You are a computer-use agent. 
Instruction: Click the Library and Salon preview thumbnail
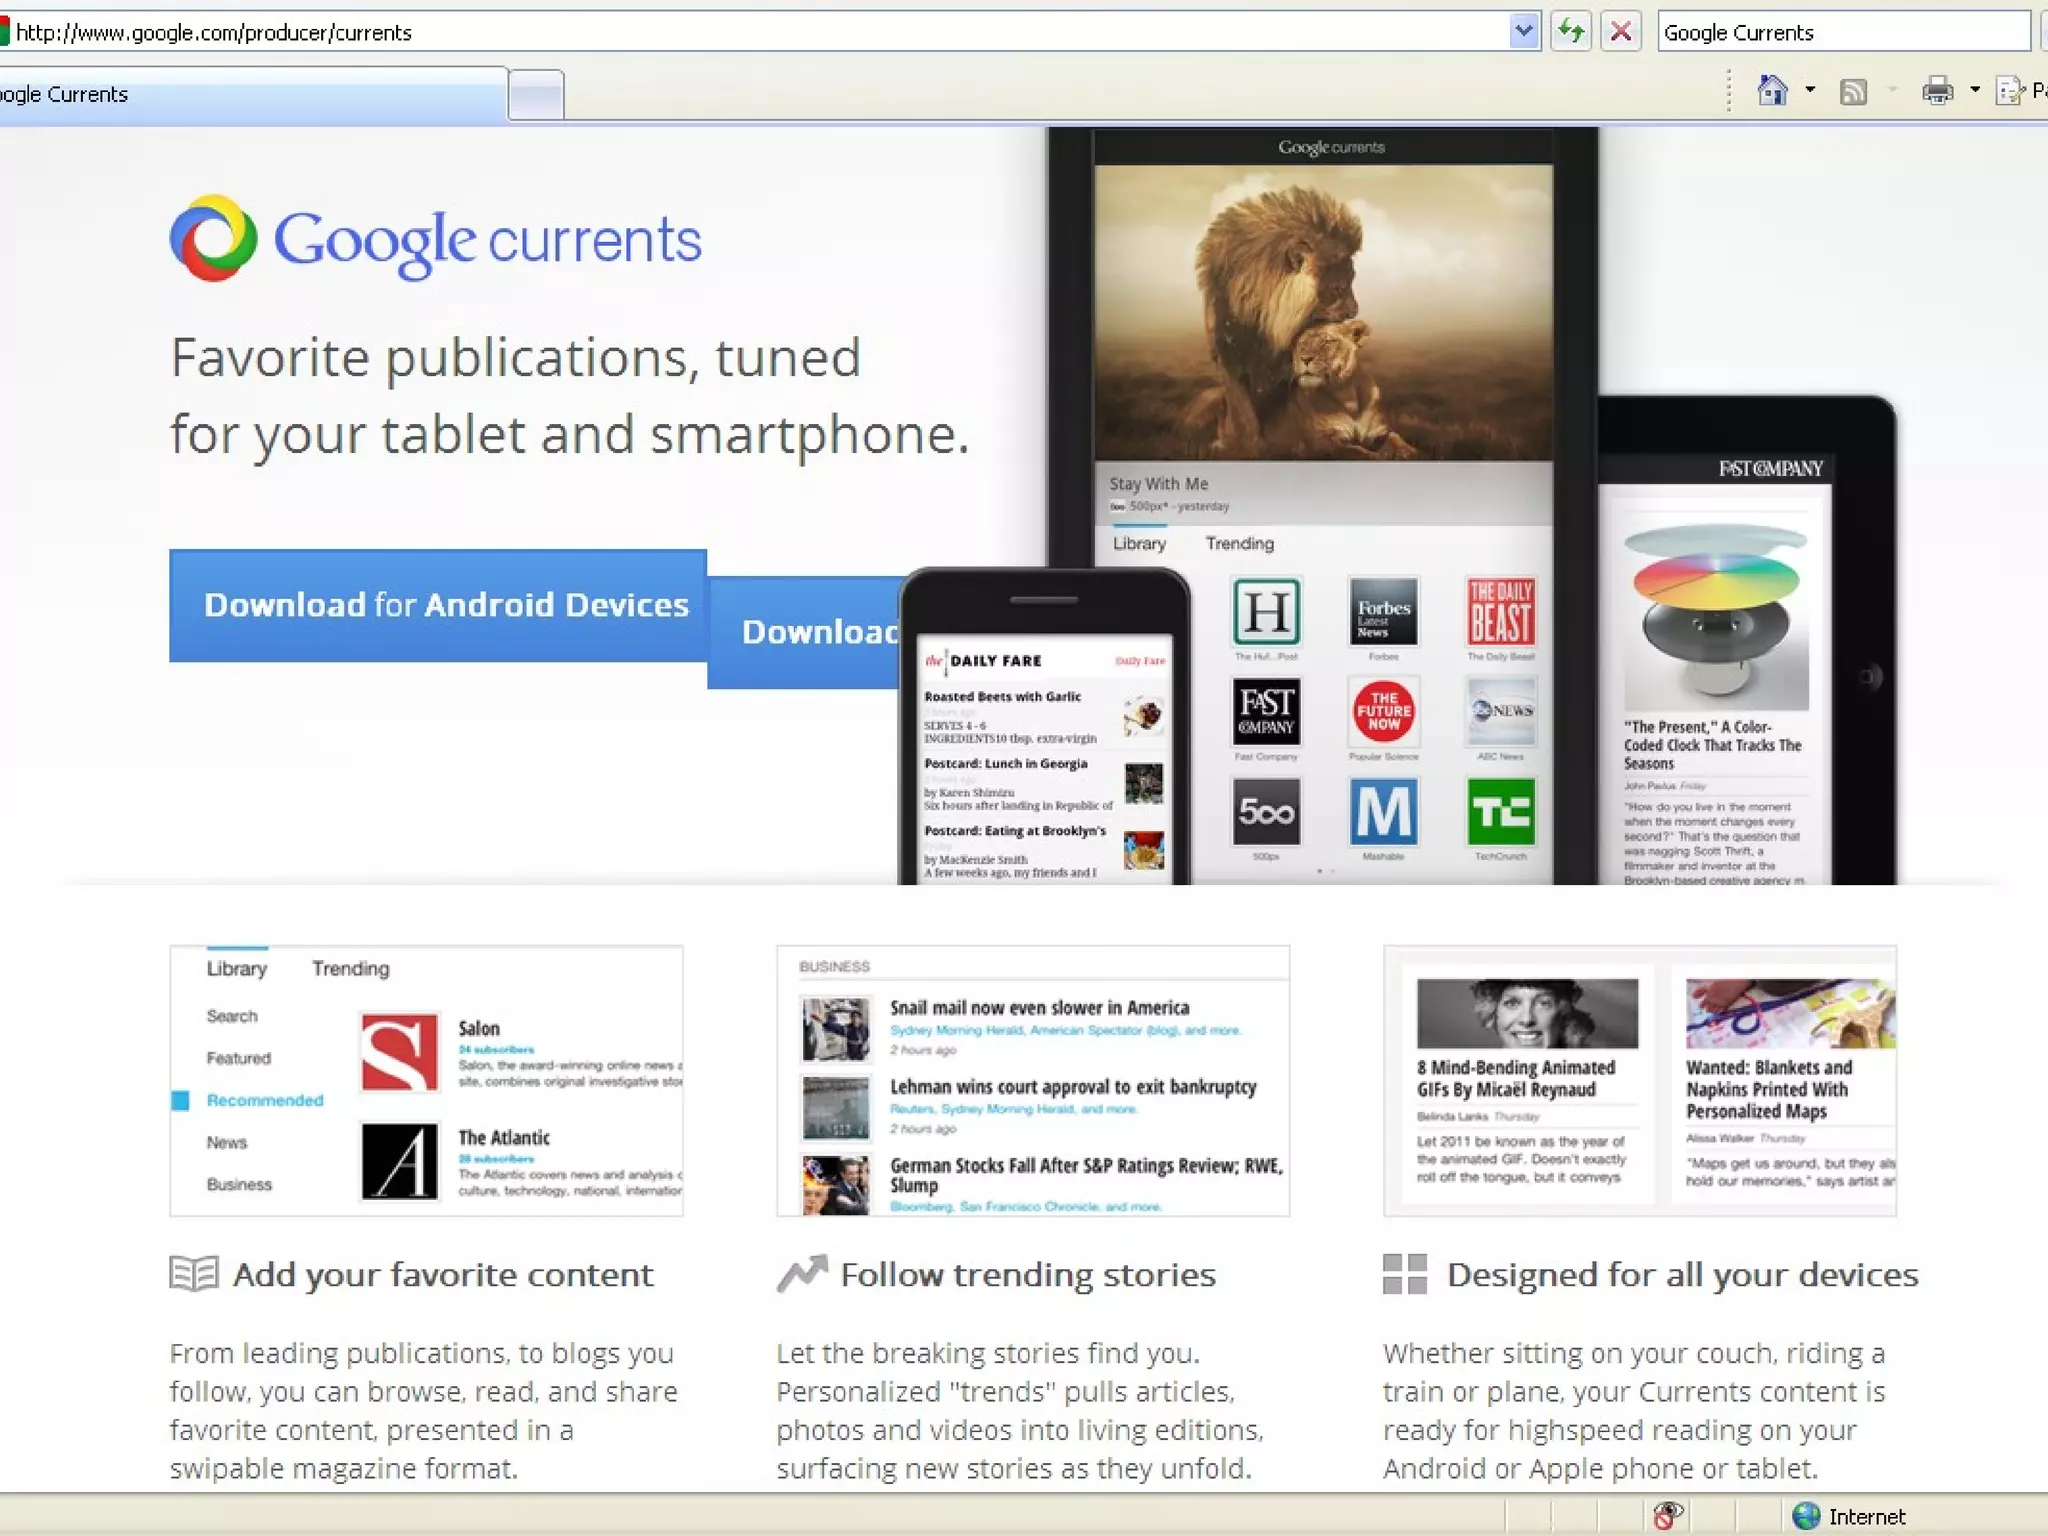coord(426,1081)
